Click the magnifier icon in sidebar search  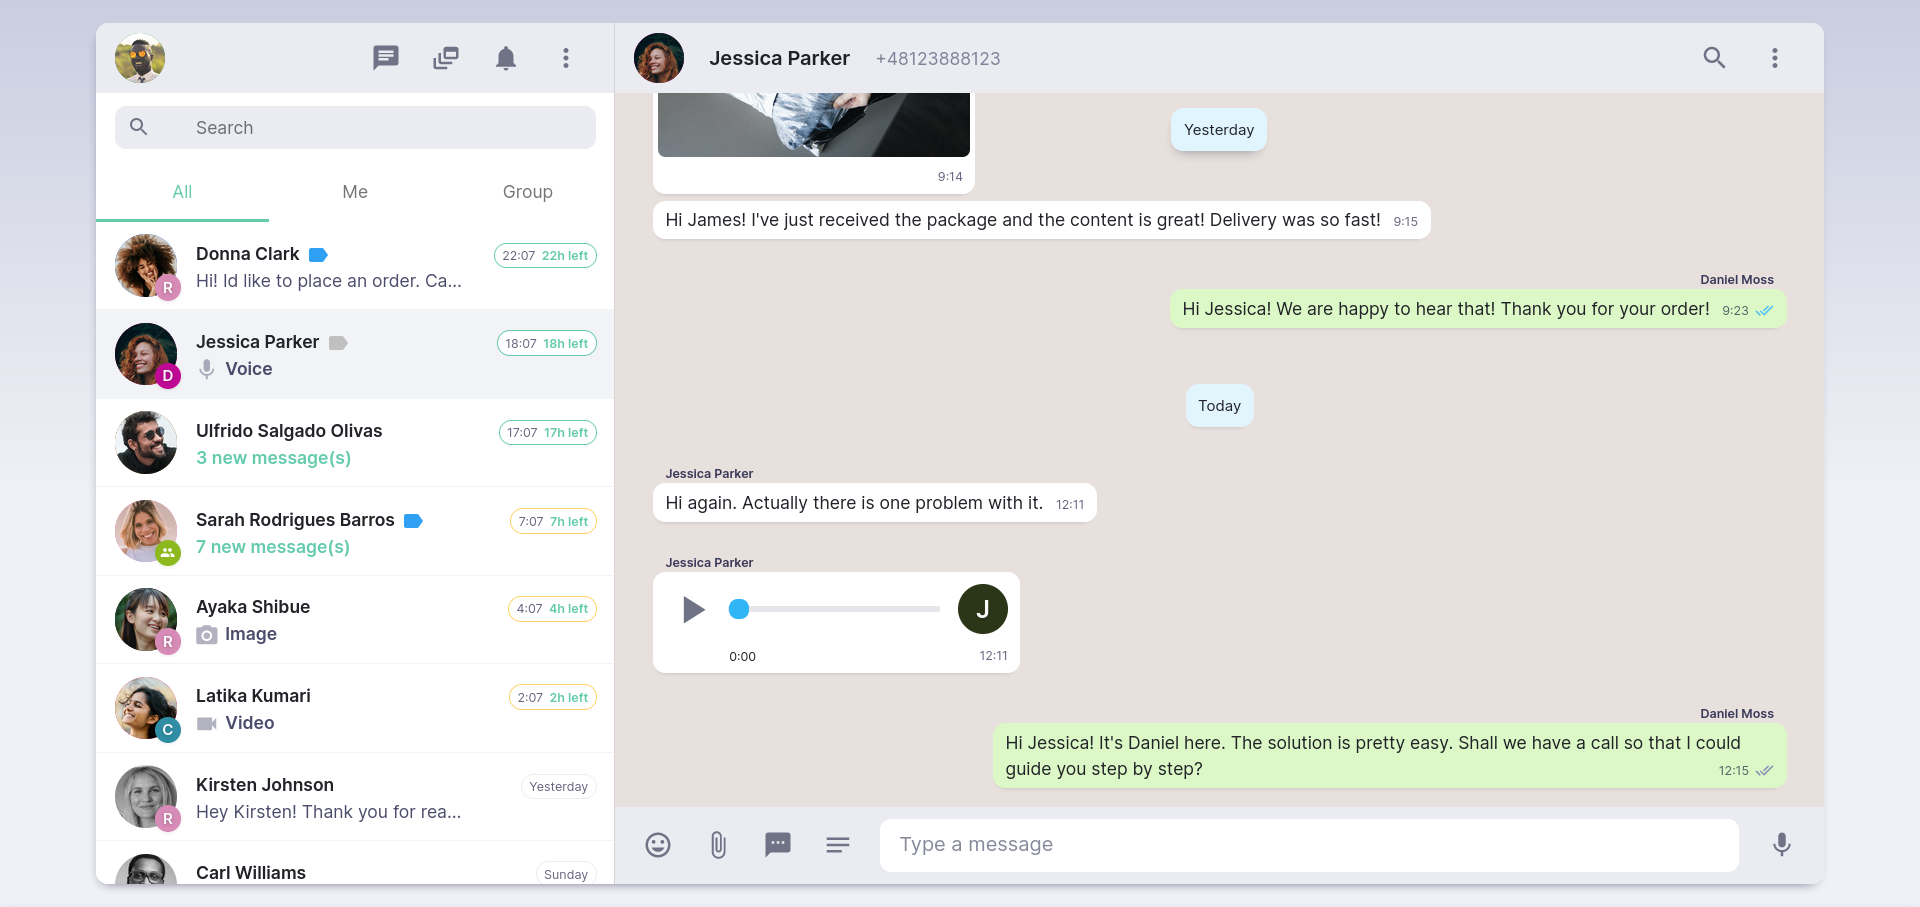(x=139, y=127)
